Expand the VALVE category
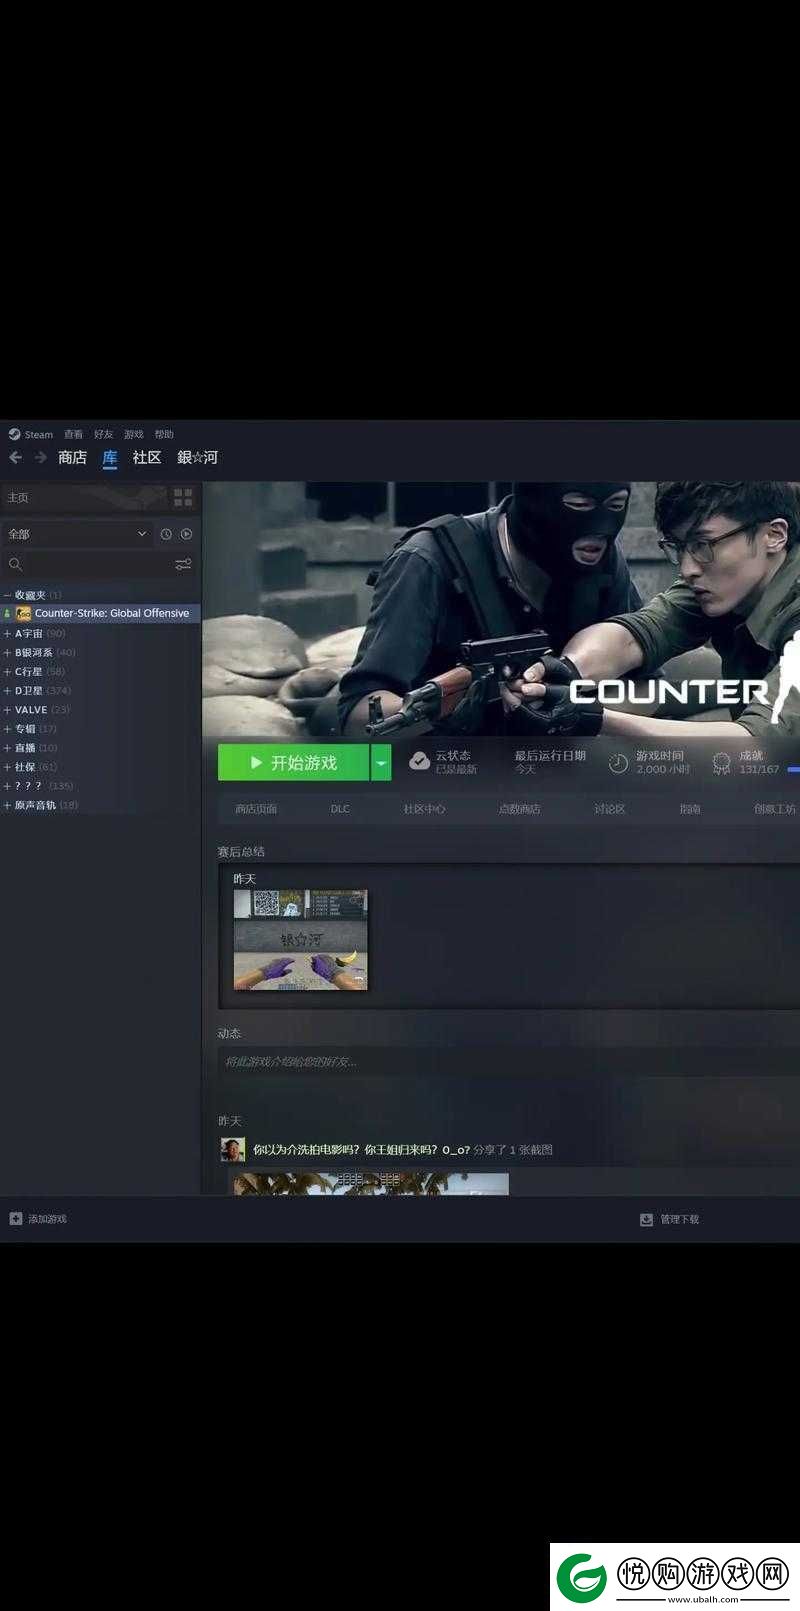800x1611 pixels. (x=7, y=709)
